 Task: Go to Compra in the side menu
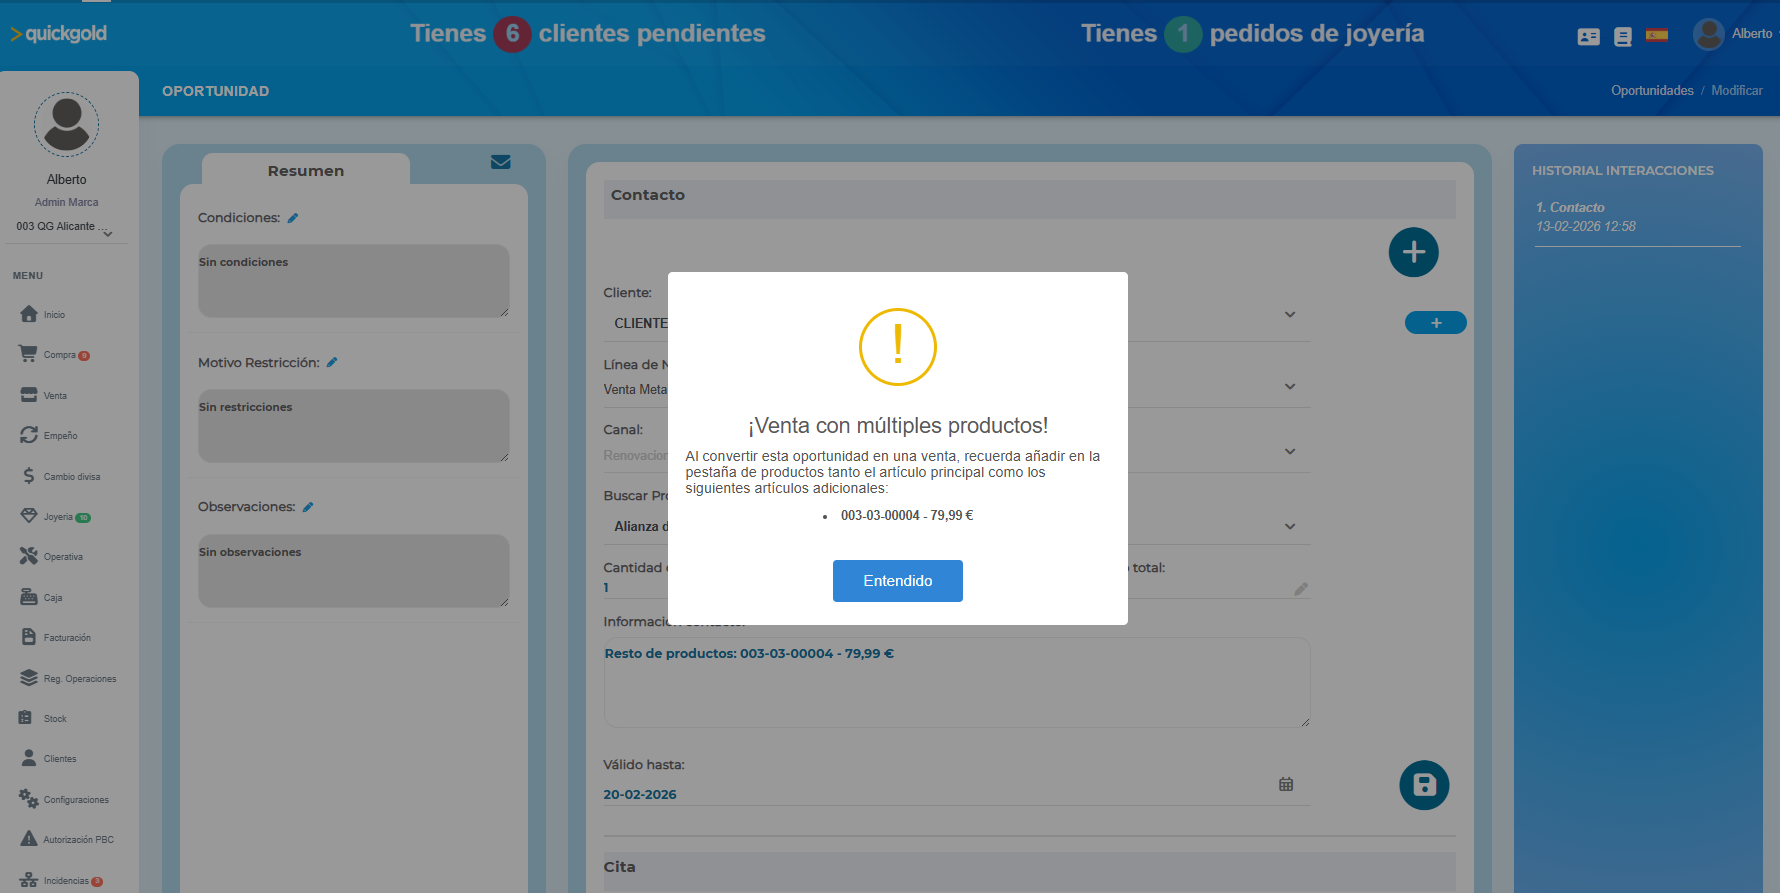point(58,355)
